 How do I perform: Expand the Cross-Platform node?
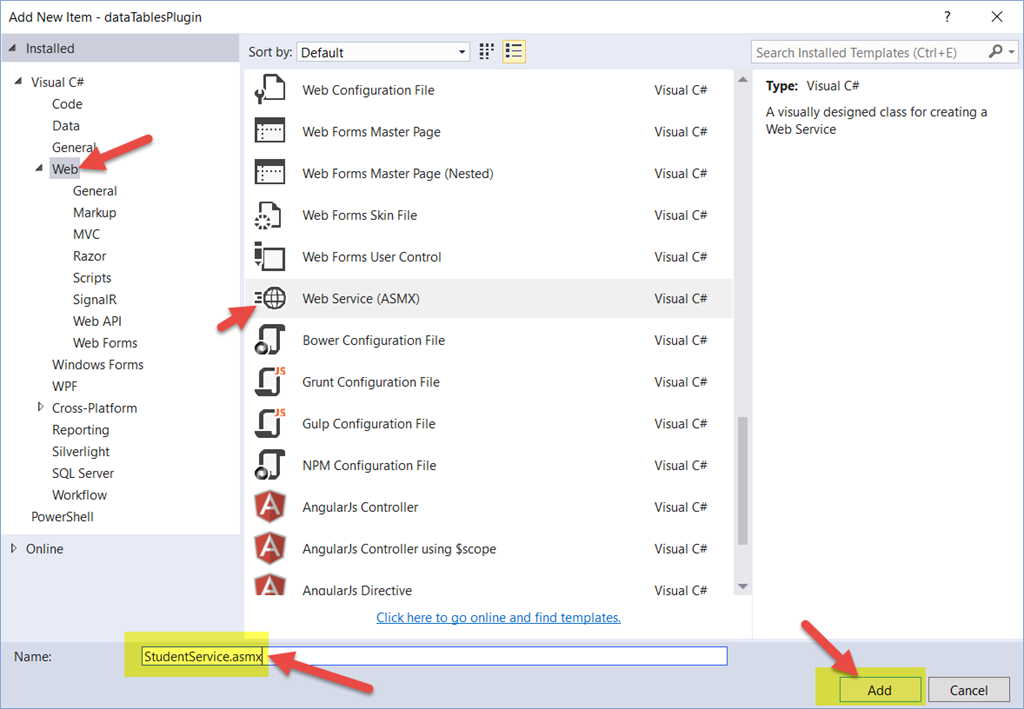tap(40, 407)
